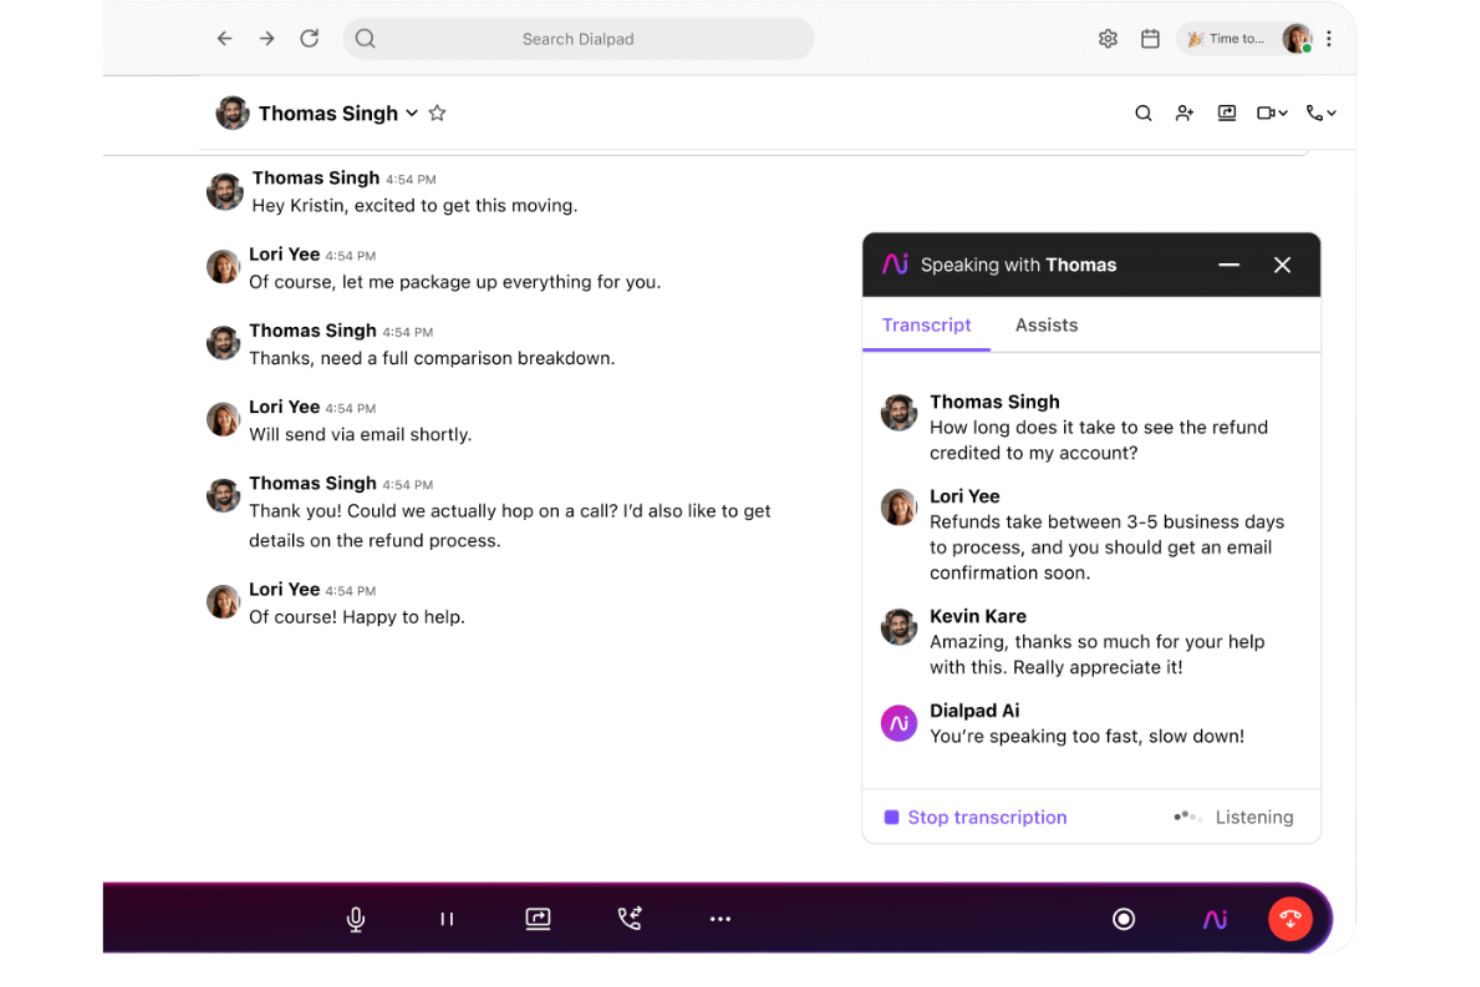Select the Dialpad Ai icon in call controls

point(1214,918)
